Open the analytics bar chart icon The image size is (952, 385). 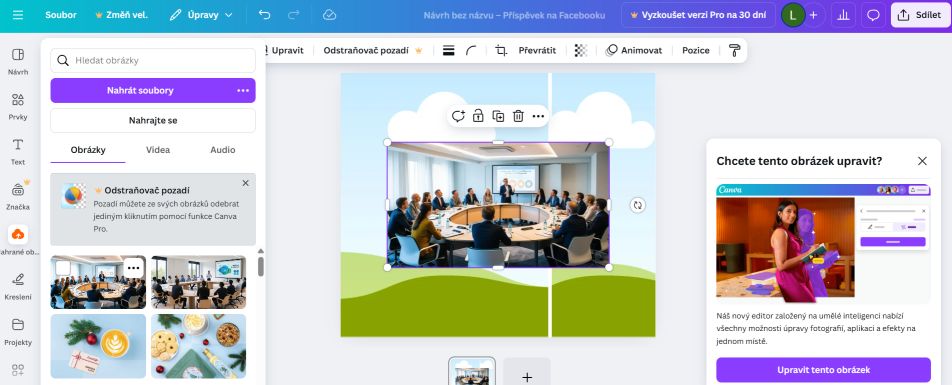tap(843, 15)
